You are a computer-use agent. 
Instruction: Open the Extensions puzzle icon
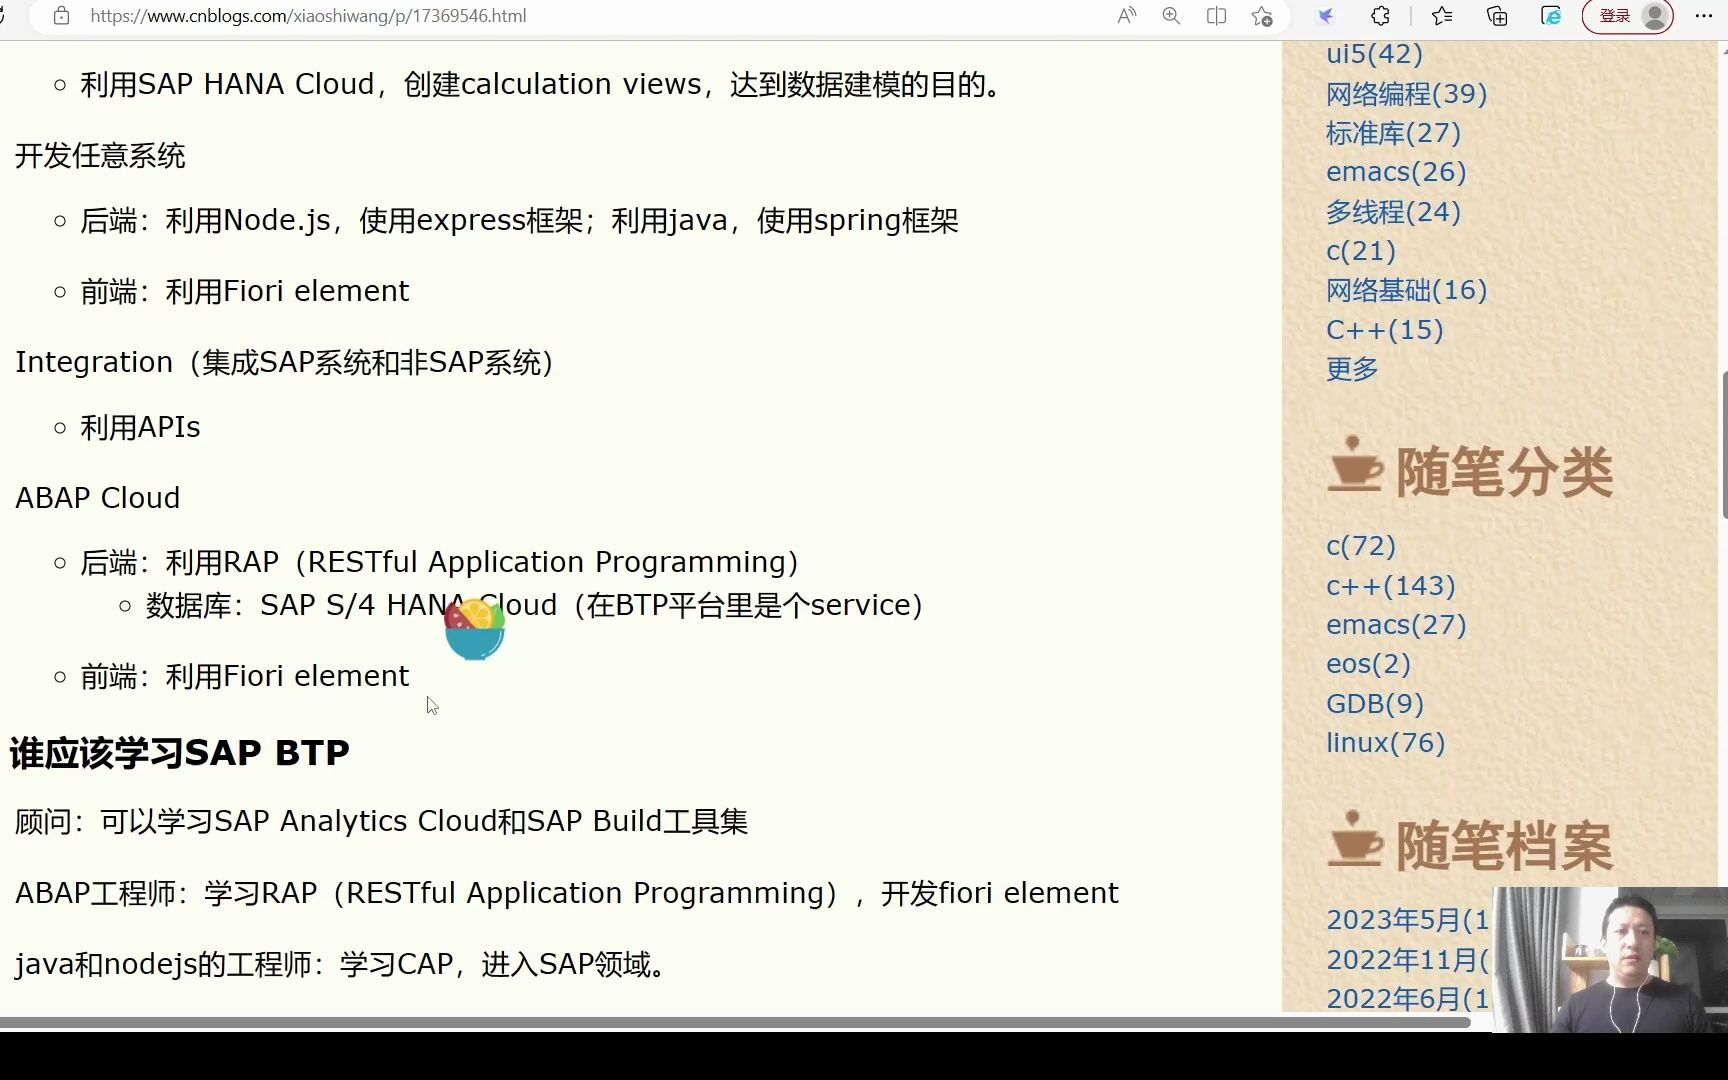point(1380,16)
